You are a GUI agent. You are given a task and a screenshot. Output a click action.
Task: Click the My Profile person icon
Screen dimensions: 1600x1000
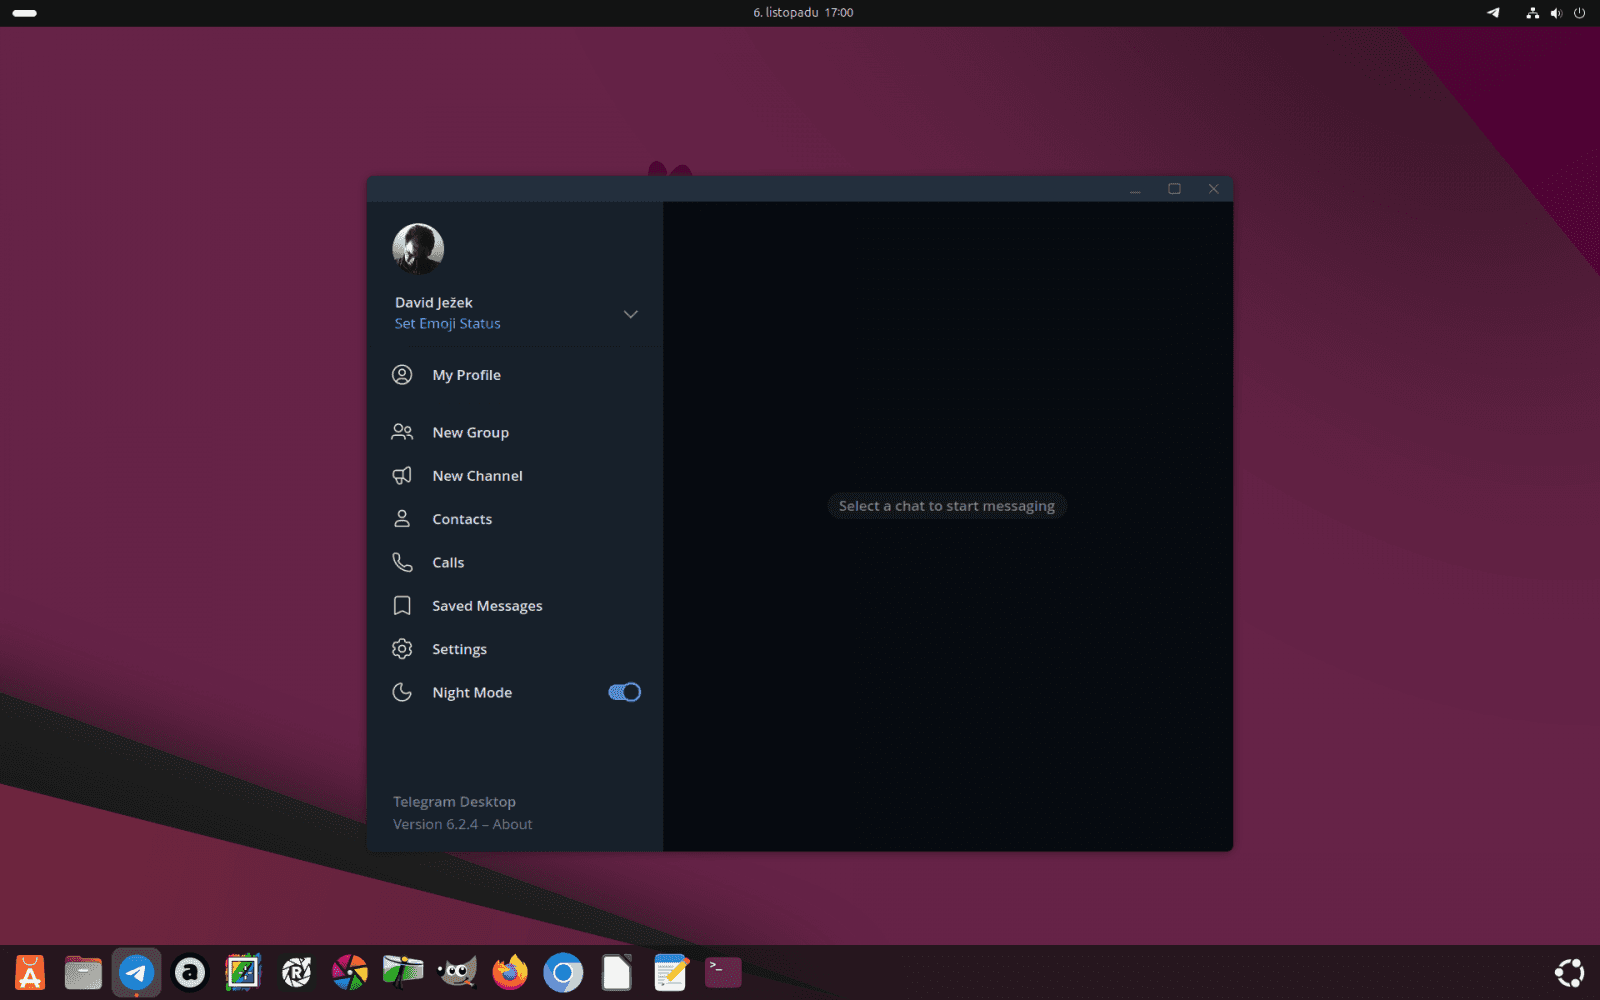(402, 375)
